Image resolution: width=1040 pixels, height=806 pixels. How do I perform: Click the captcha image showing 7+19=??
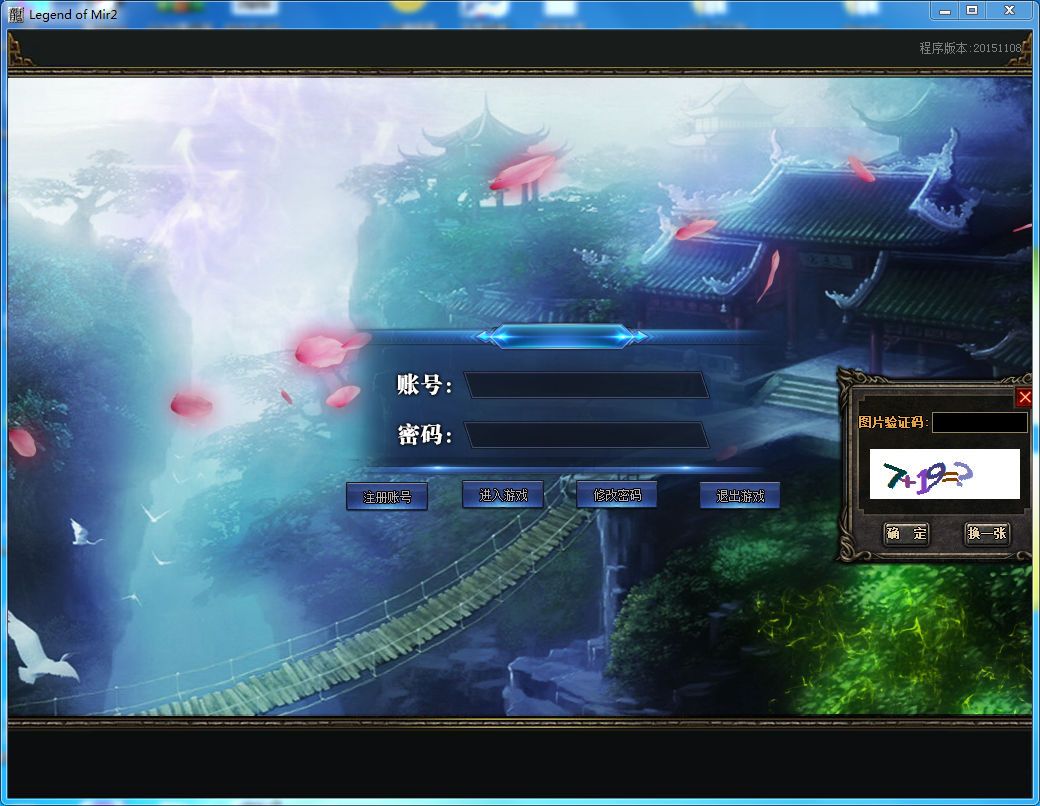coord(944,474)
